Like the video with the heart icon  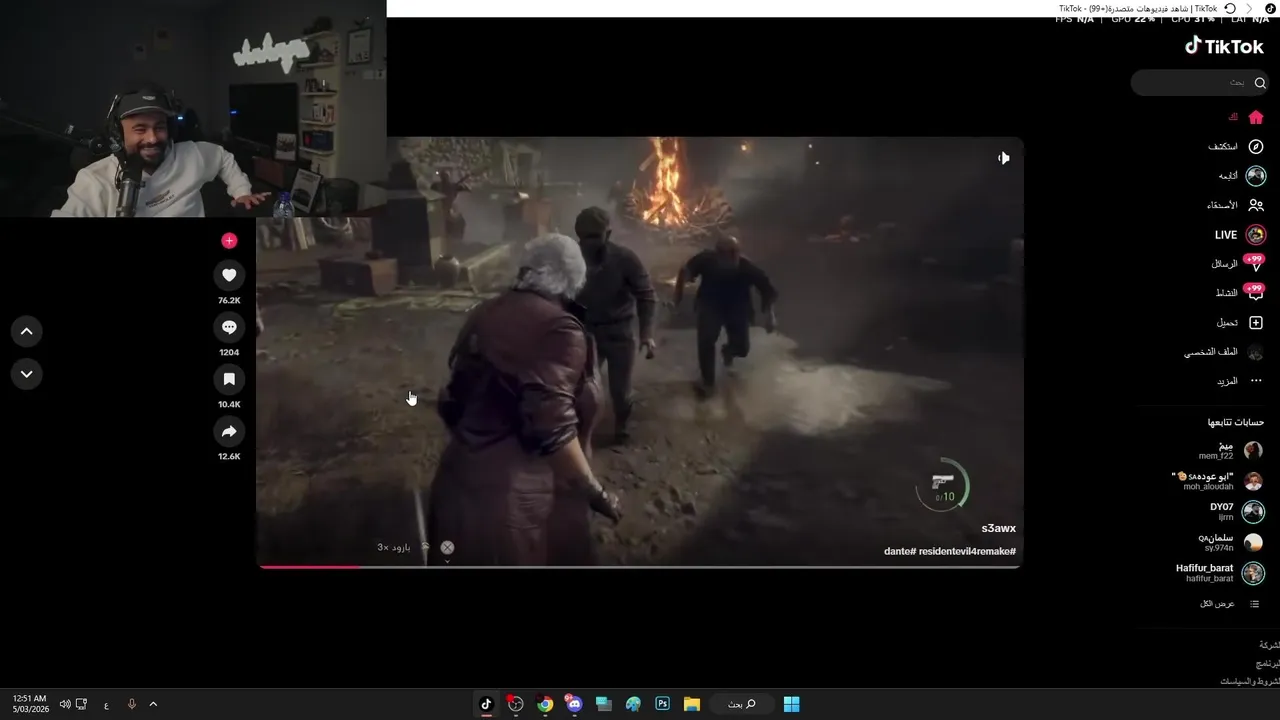[229, 275]
